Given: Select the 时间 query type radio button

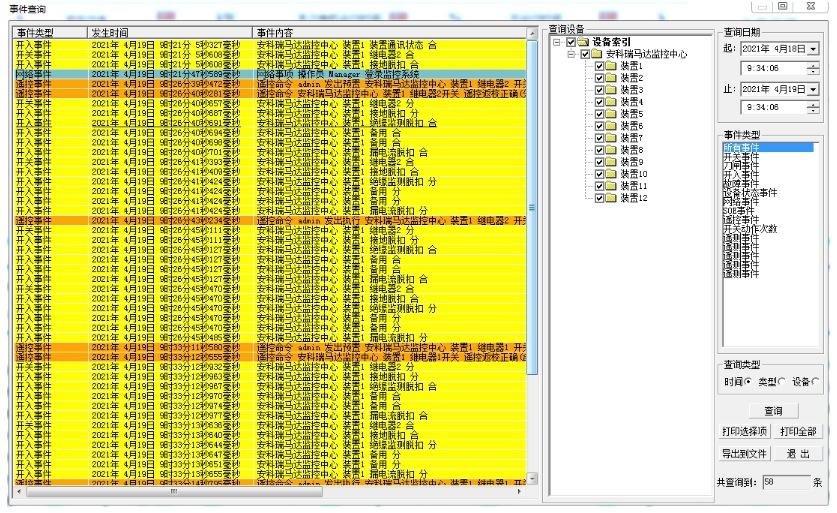Looking at the screenshot, I should [748, 382].
